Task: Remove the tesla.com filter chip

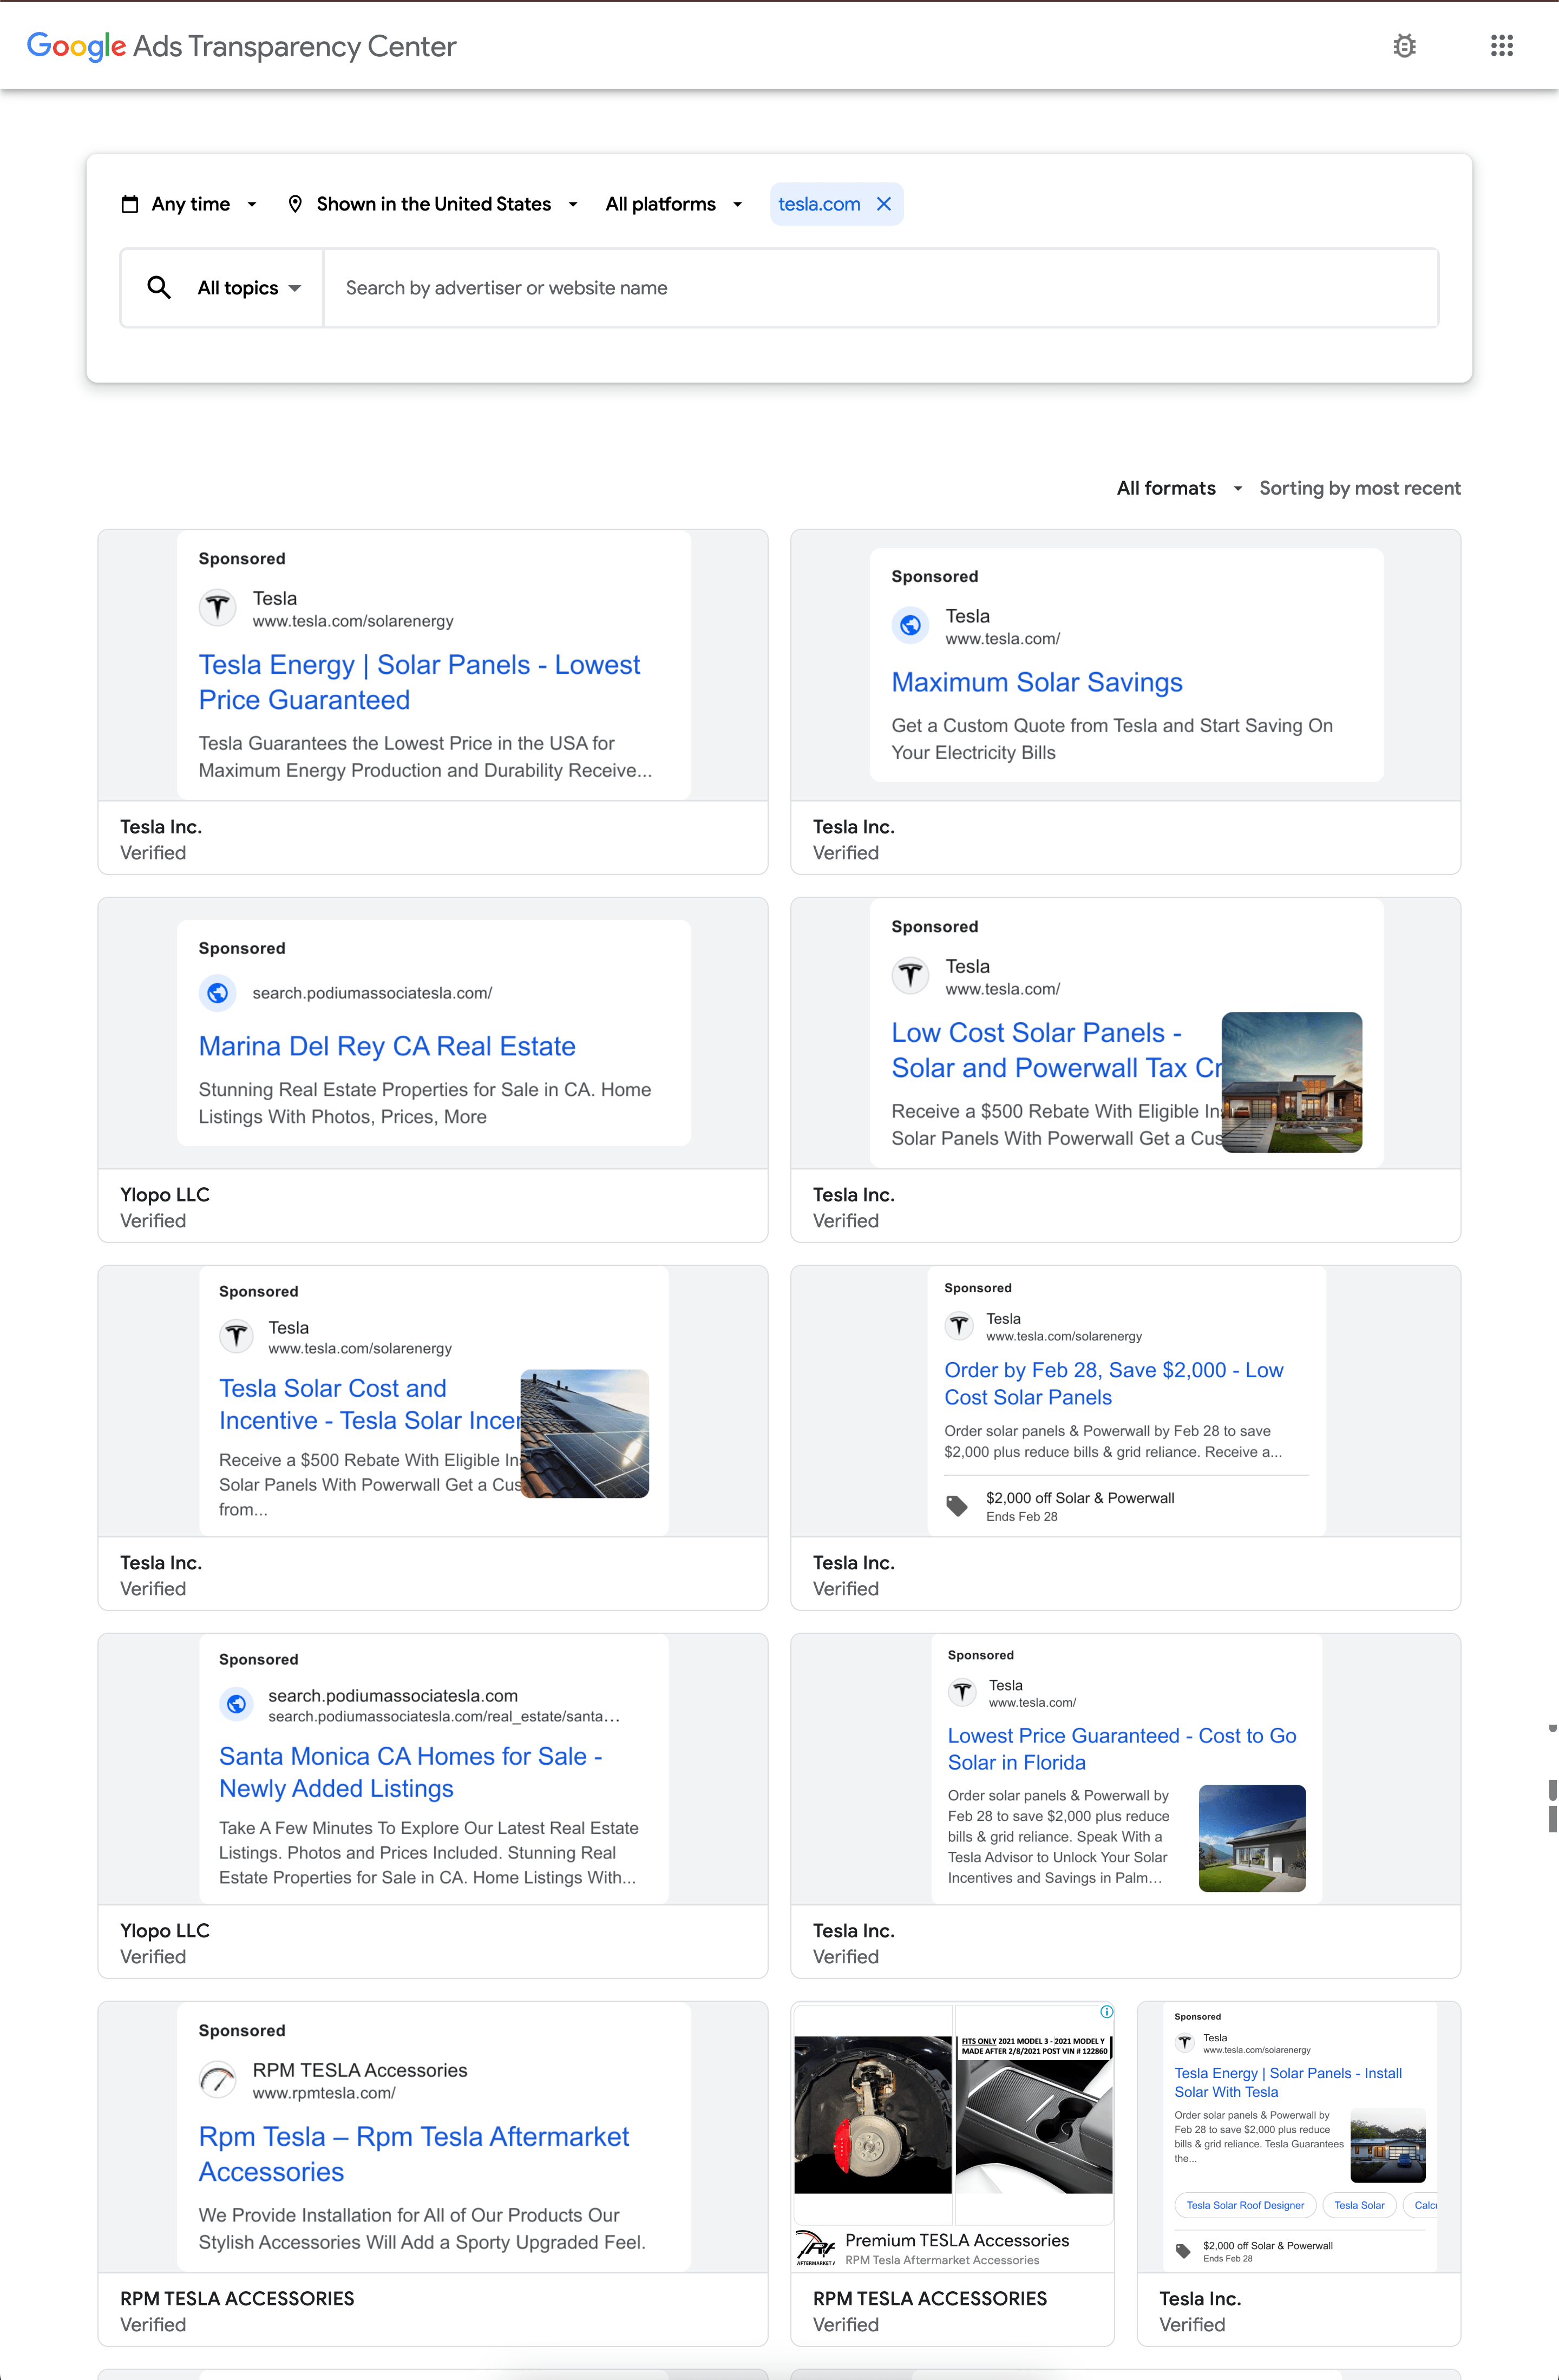Action: coord(884,204)
